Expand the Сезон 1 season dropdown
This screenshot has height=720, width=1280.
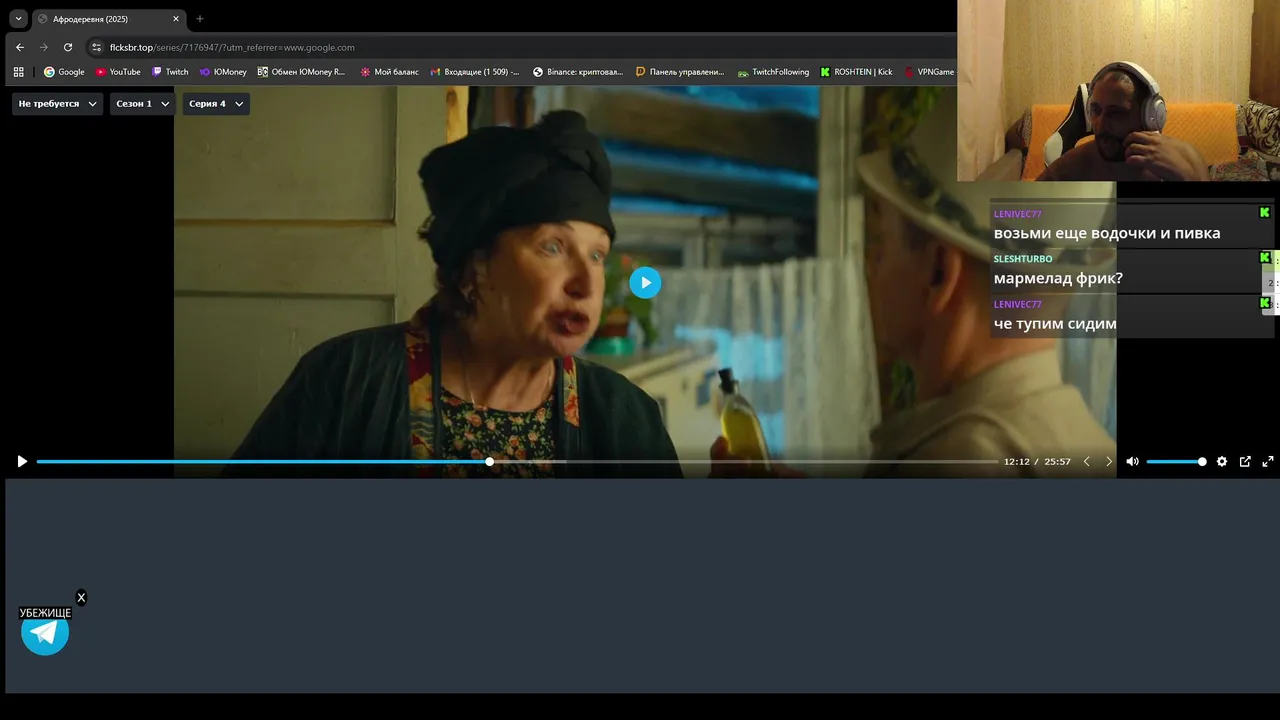(142, 104)
